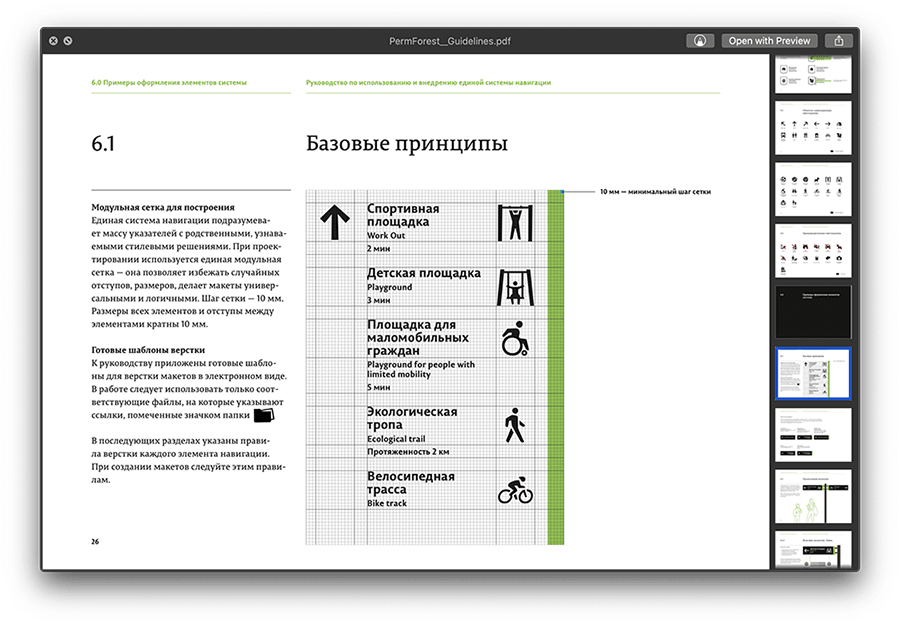Click the heading Базовые принципы
The image size is (900, 625).
[406, 144]
